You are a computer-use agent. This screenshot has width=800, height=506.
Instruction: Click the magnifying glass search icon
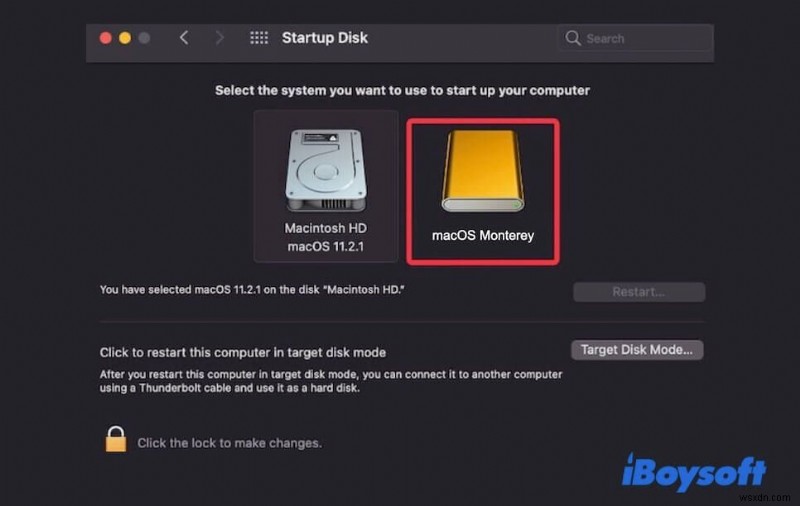[572, 38]
